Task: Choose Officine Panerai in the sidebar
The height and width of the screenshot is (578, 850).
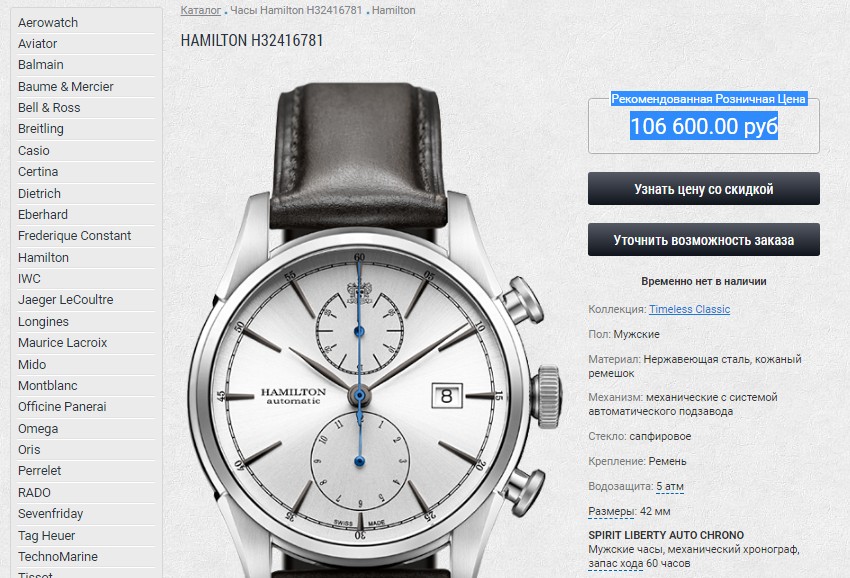Action: tap(62, 407)
